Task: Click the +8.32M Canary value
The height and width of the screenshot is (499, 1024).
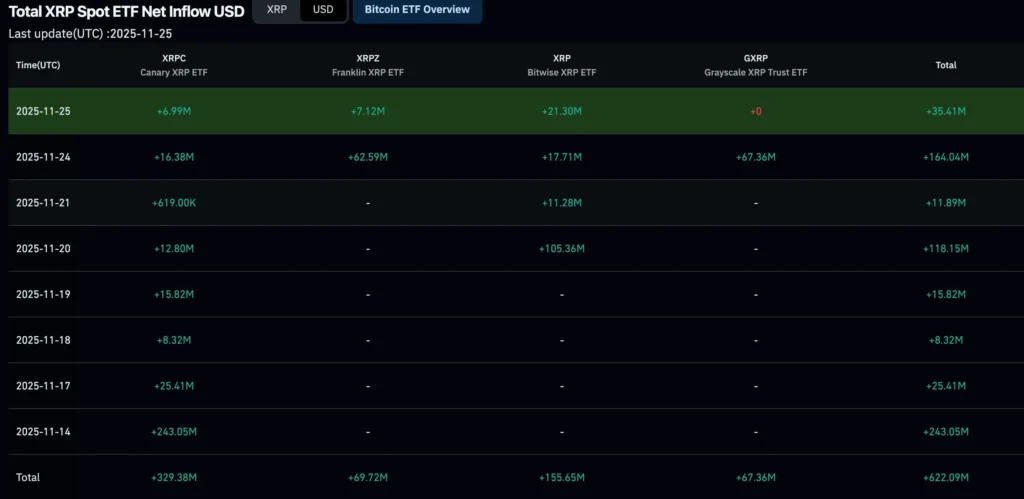Action: (174, 340)
